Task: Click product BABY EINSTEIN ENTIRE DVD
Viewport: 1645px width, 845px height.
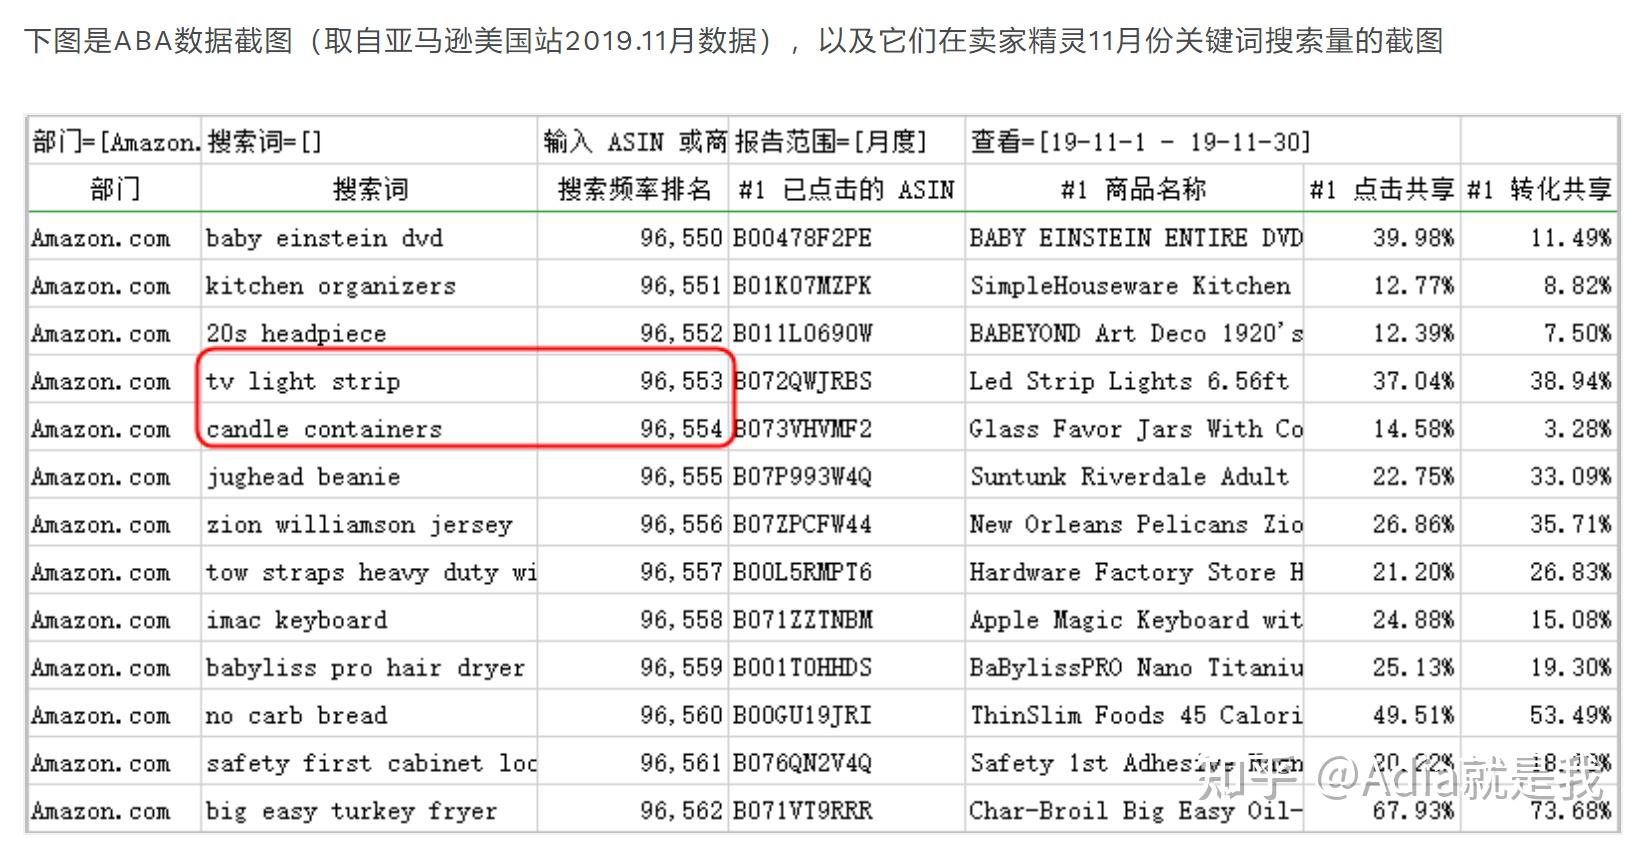Action: [x=1136, y=238]
